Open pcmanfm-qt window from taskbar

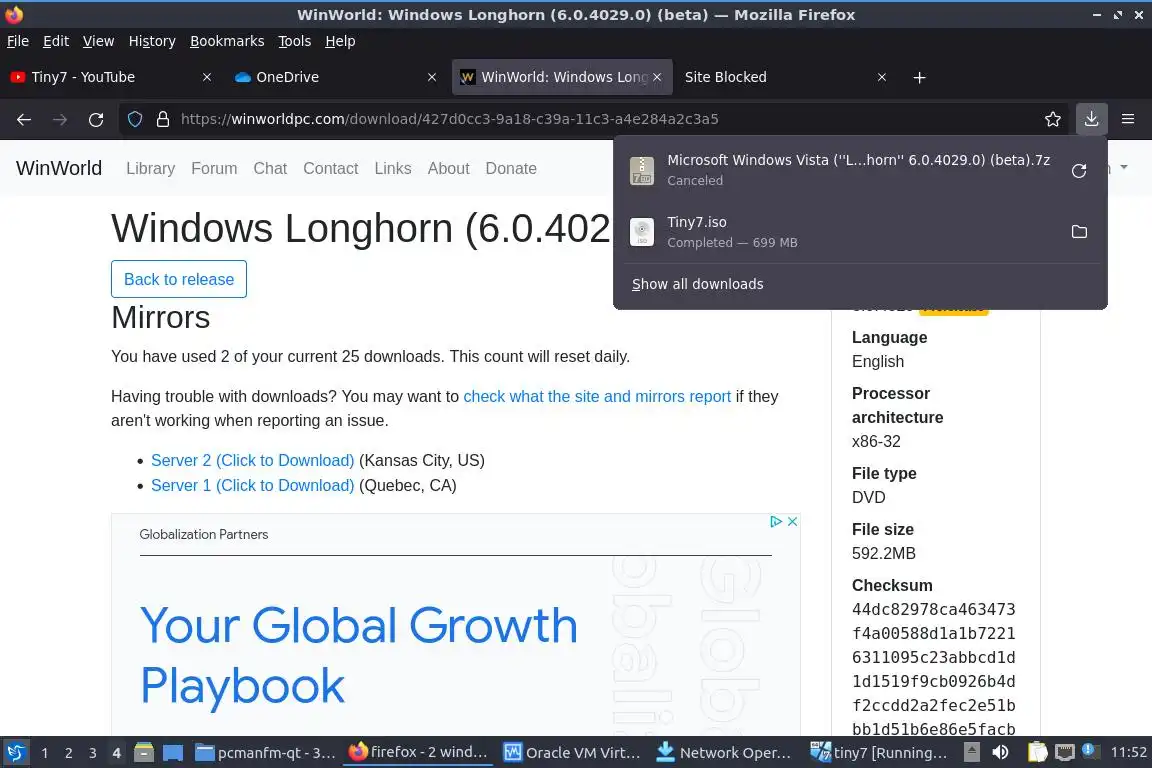[265, 753]
